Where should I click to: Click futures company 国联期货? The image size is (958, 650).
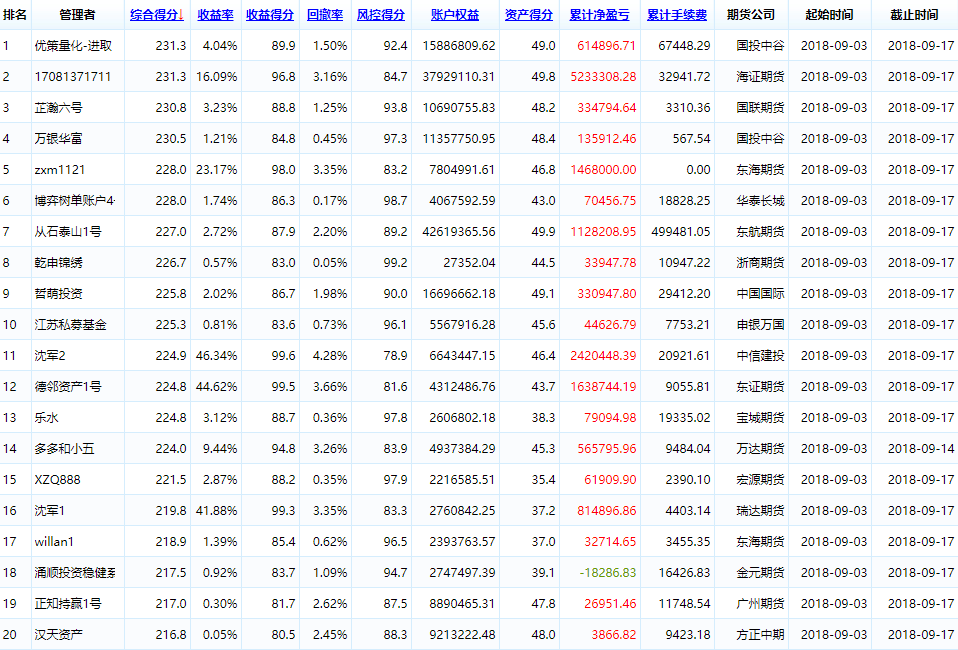760,108
